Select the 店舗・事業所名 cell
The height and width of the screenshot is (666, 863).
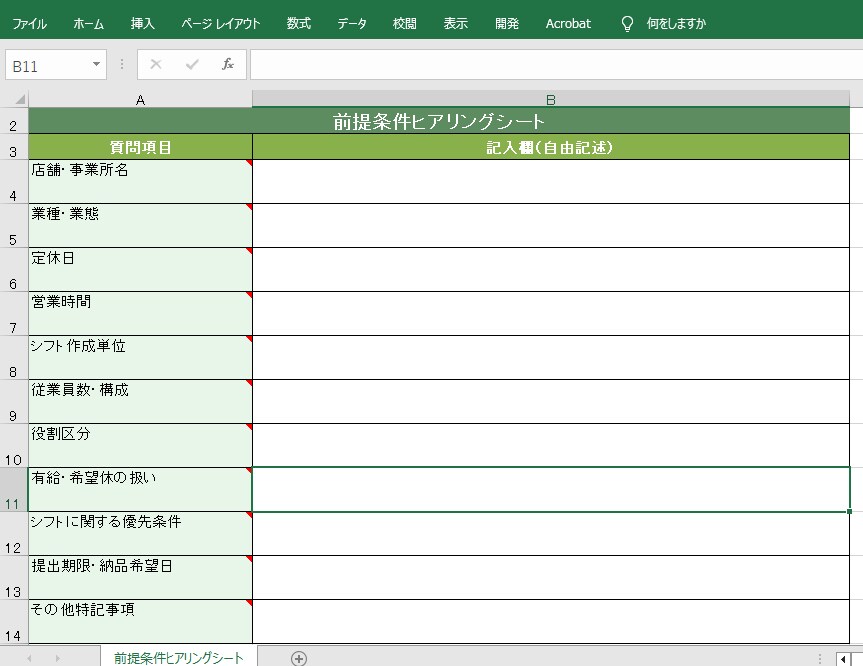tap(140, 182)
